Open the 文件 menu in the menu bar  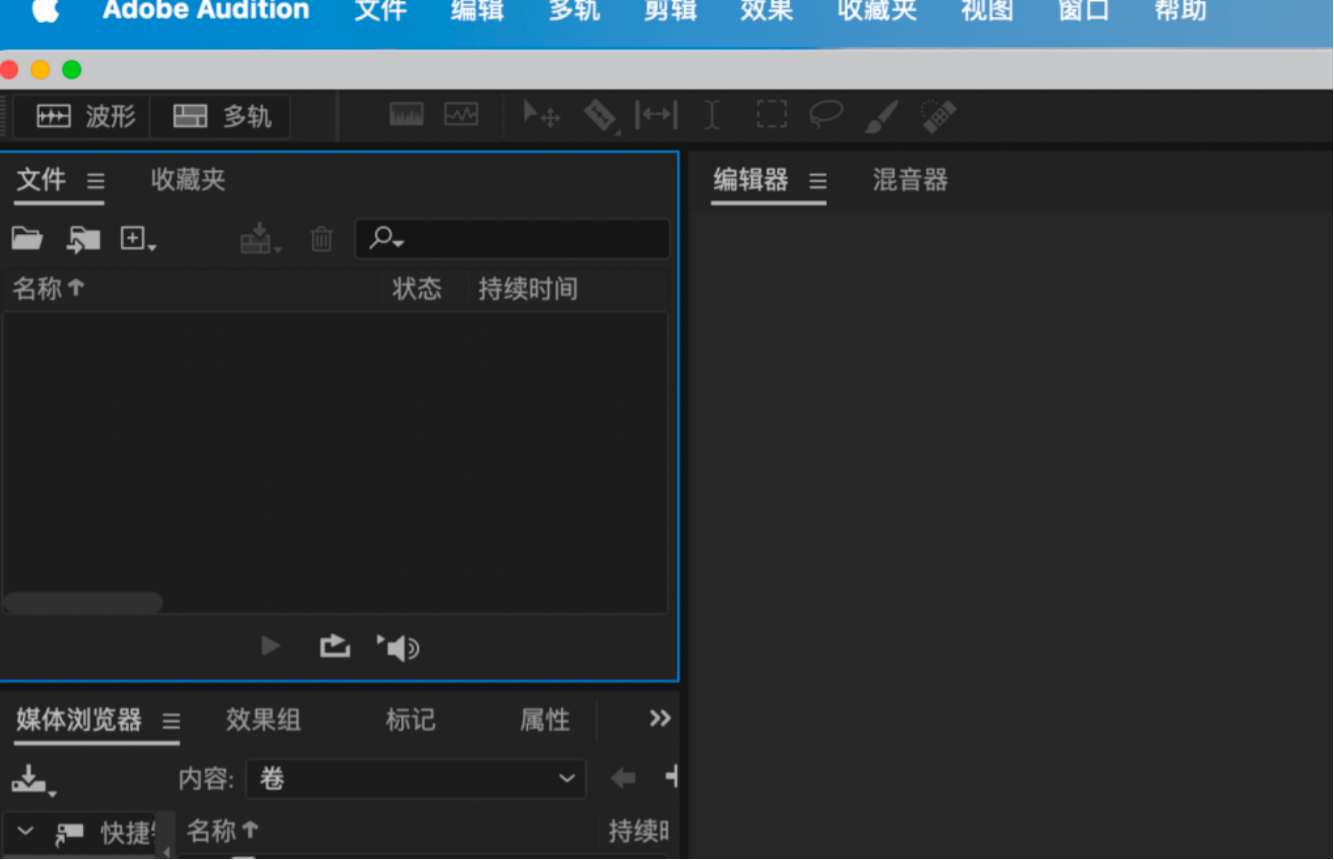pyautogui.click(x=381, y=11)
